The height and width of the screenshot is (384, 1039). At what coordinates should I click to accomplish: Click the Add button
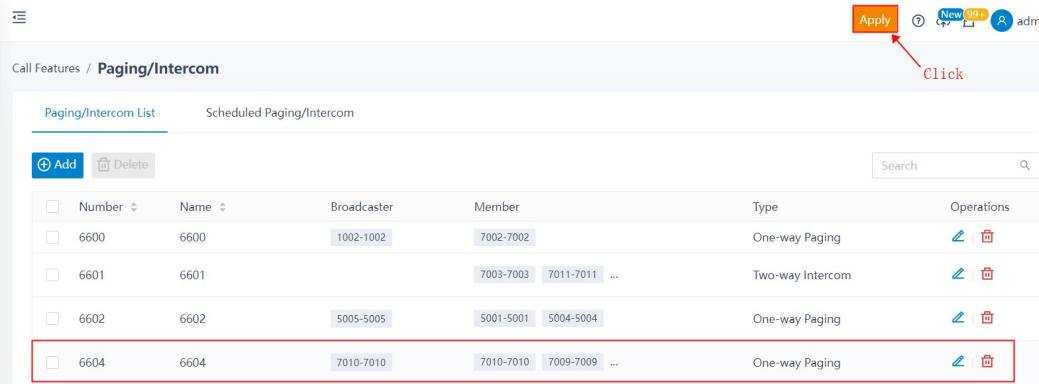pyautogui.click(x=58, y=165)
